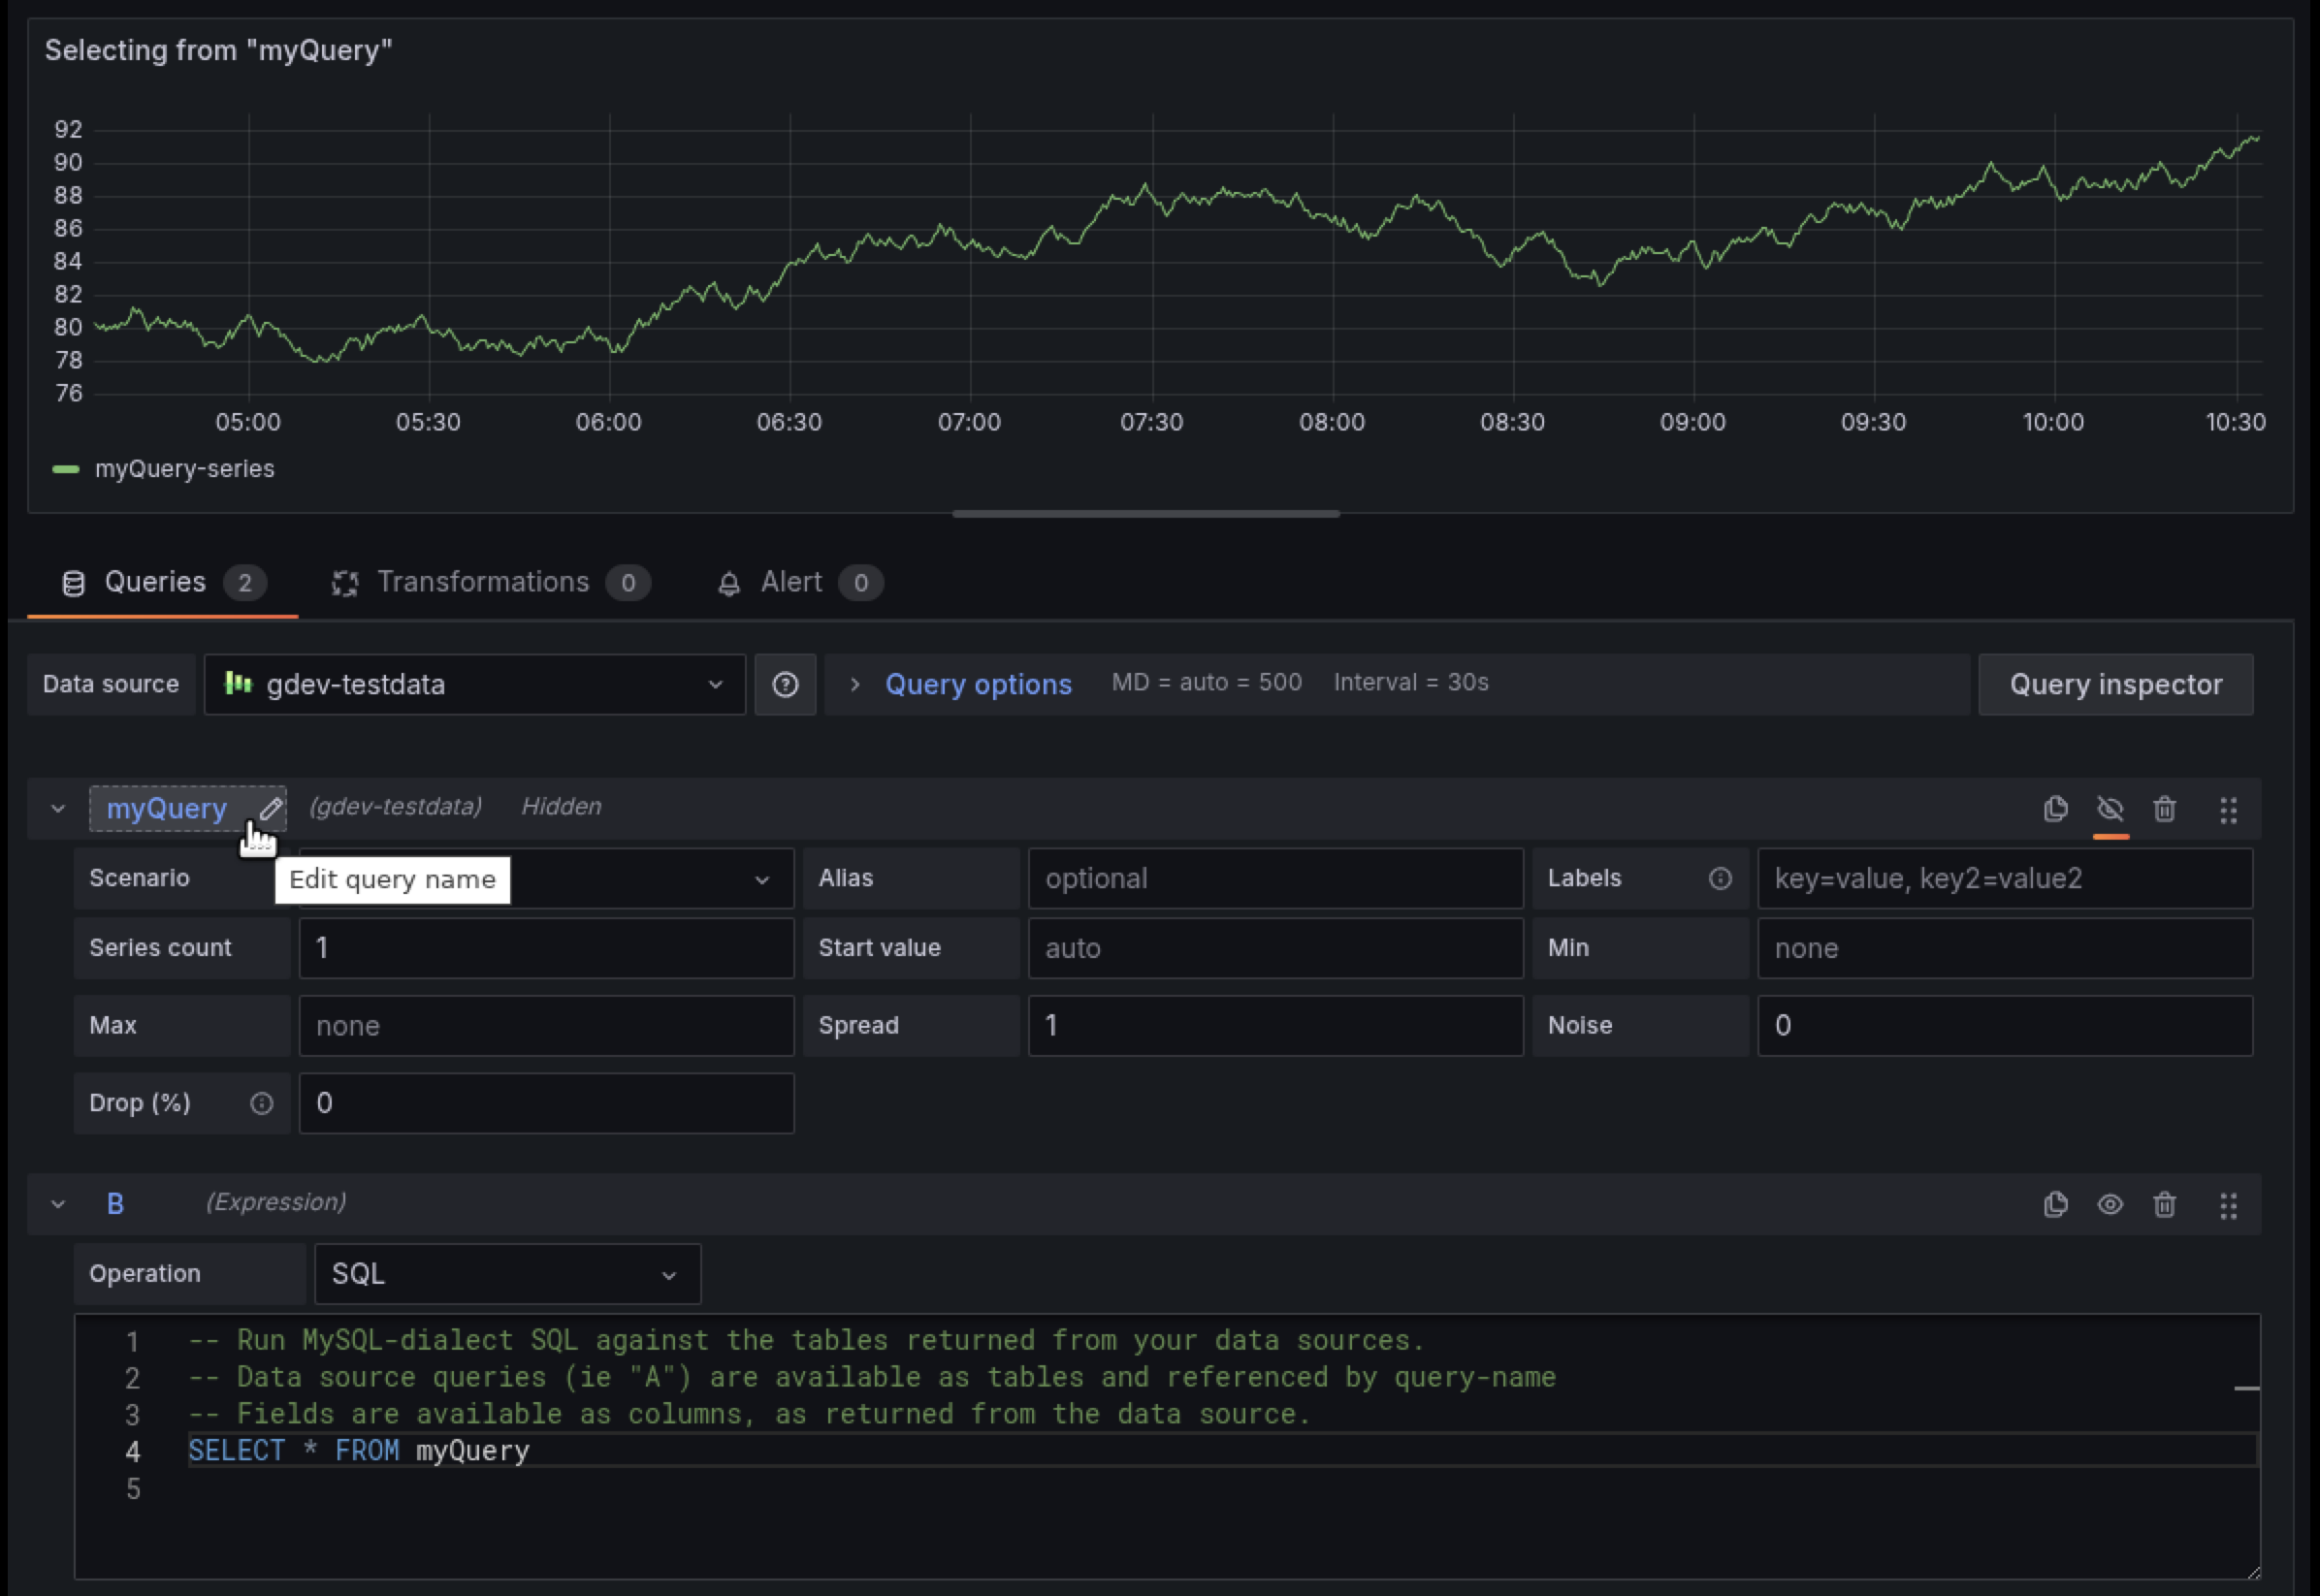Image resolution: width=2320 pixels, height=1596 pixels.
Task: Collapse the myQuery query row
Action: pos(58,808)
